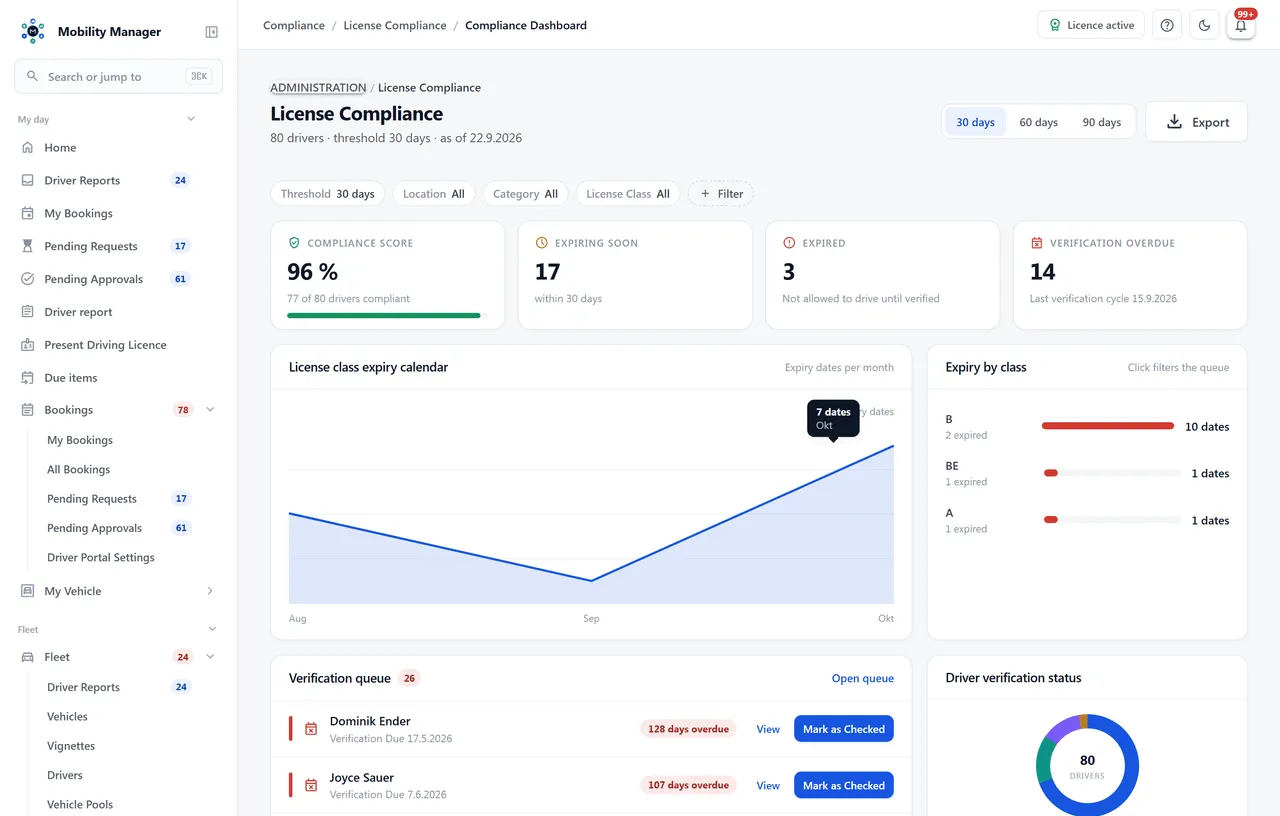This screenshot has height=816, width=1280.
Task: Export the compliance report
Action: (1196, 122)
